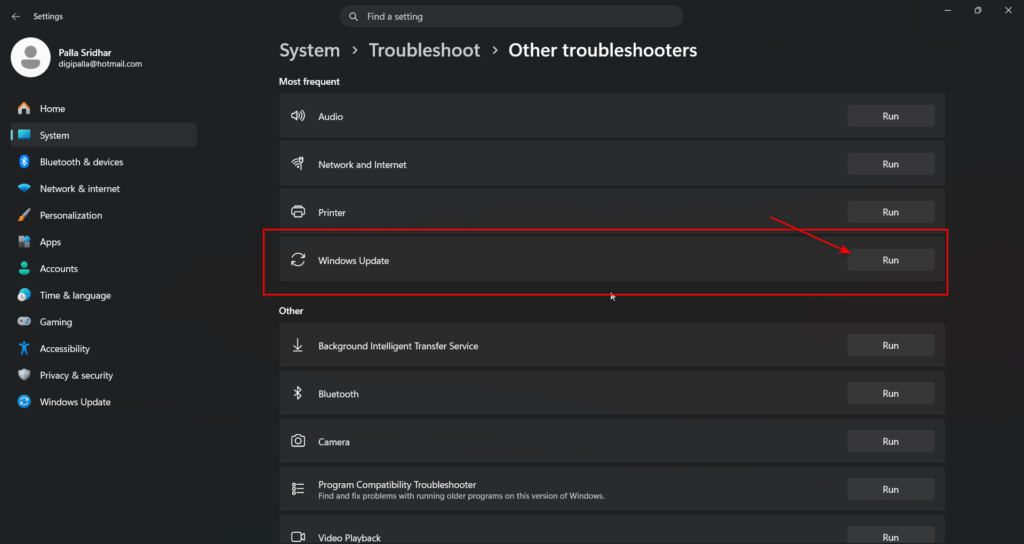Image resolution: width=1024 pixels, height=544 pixels.
Task: Click the search magnifier icon
Action: (353, 16)
